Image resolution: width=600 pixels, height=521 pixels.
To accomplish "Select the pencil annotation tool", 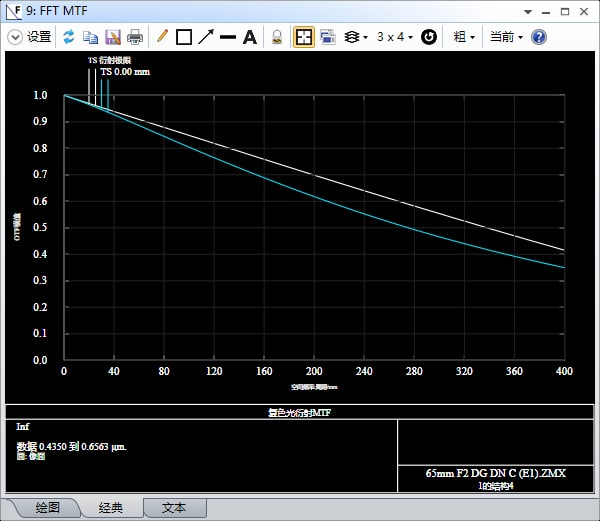I will [163, 37].
